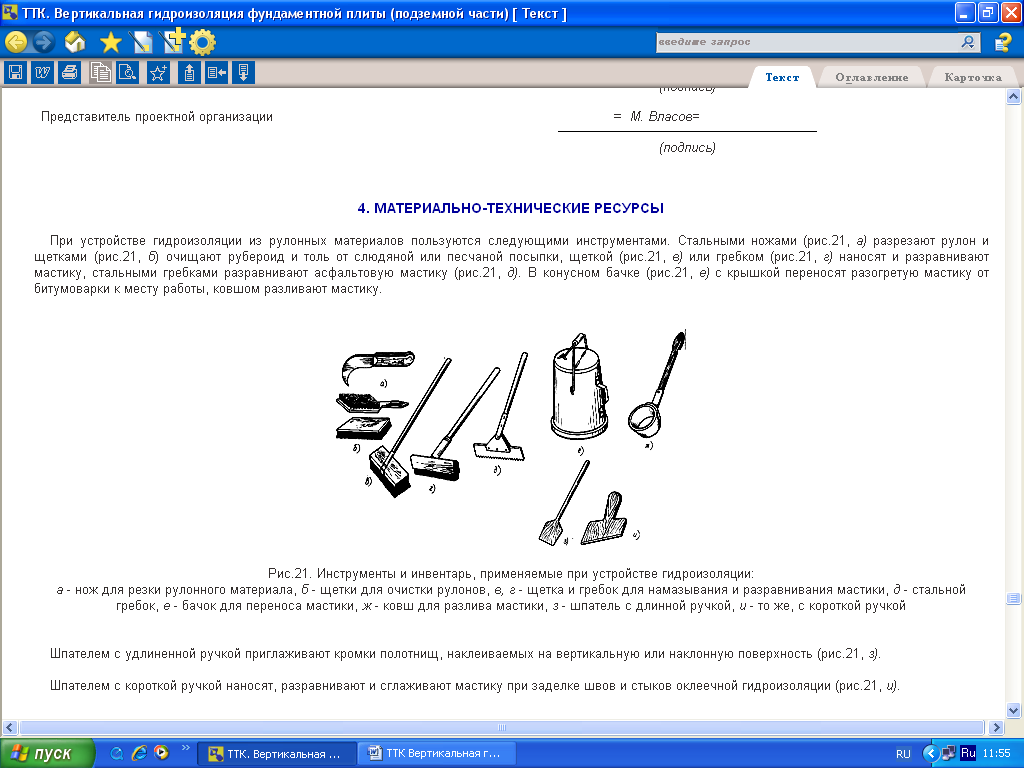
Task: Save the document with the floppy disk icon
Action: (16, 72)
